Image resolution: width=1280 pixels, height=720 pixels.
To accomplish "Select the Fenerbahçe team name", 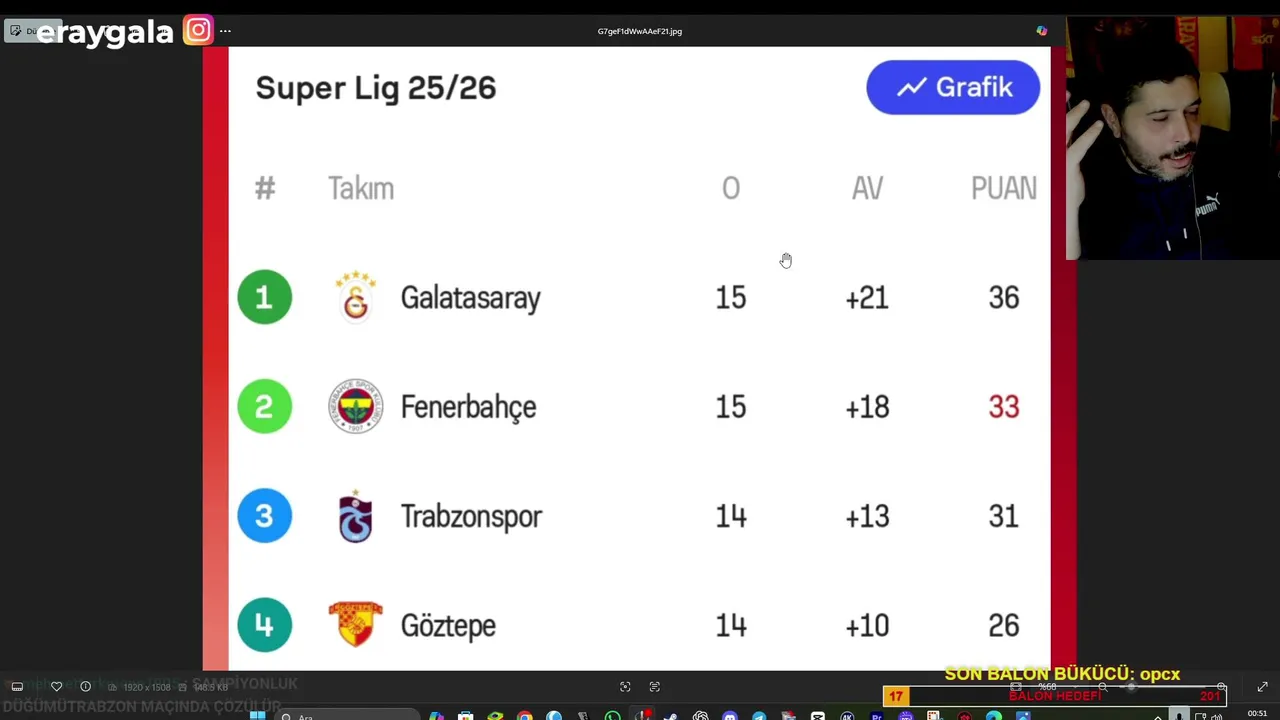I will point(468,407).
